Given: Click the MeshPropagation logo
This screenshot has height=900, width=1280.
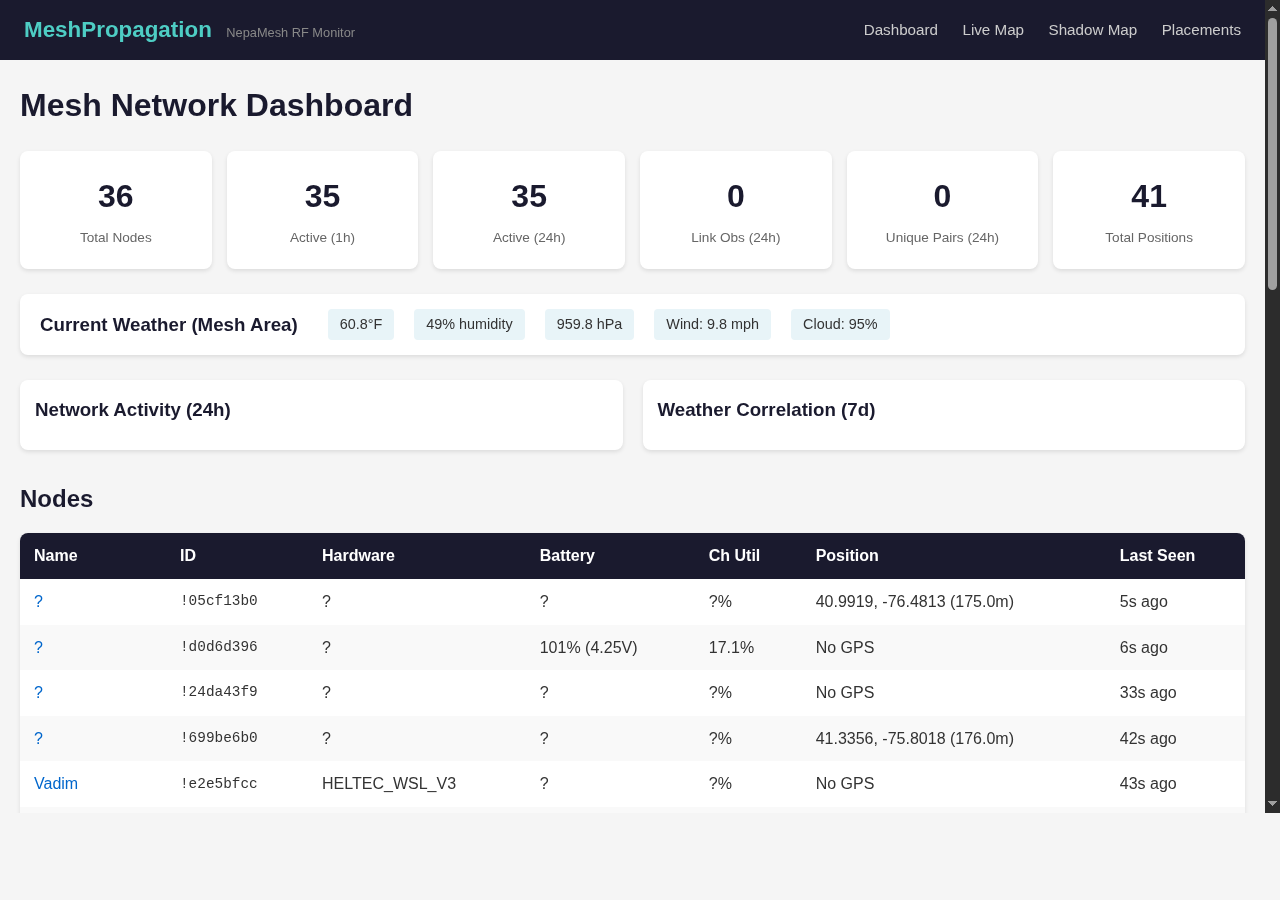Looking at the screenshot, I should tap(117, 29).
